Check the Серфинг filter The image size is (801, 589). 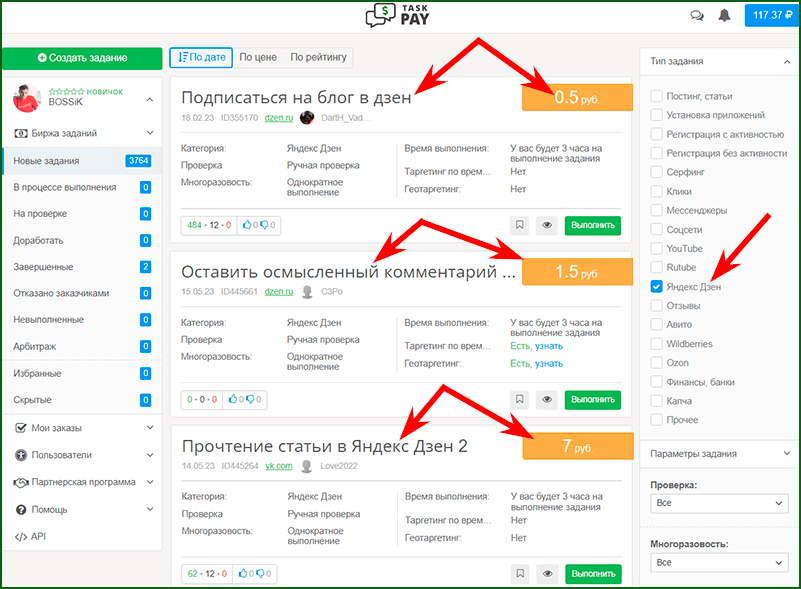click(x=656, y=172)
